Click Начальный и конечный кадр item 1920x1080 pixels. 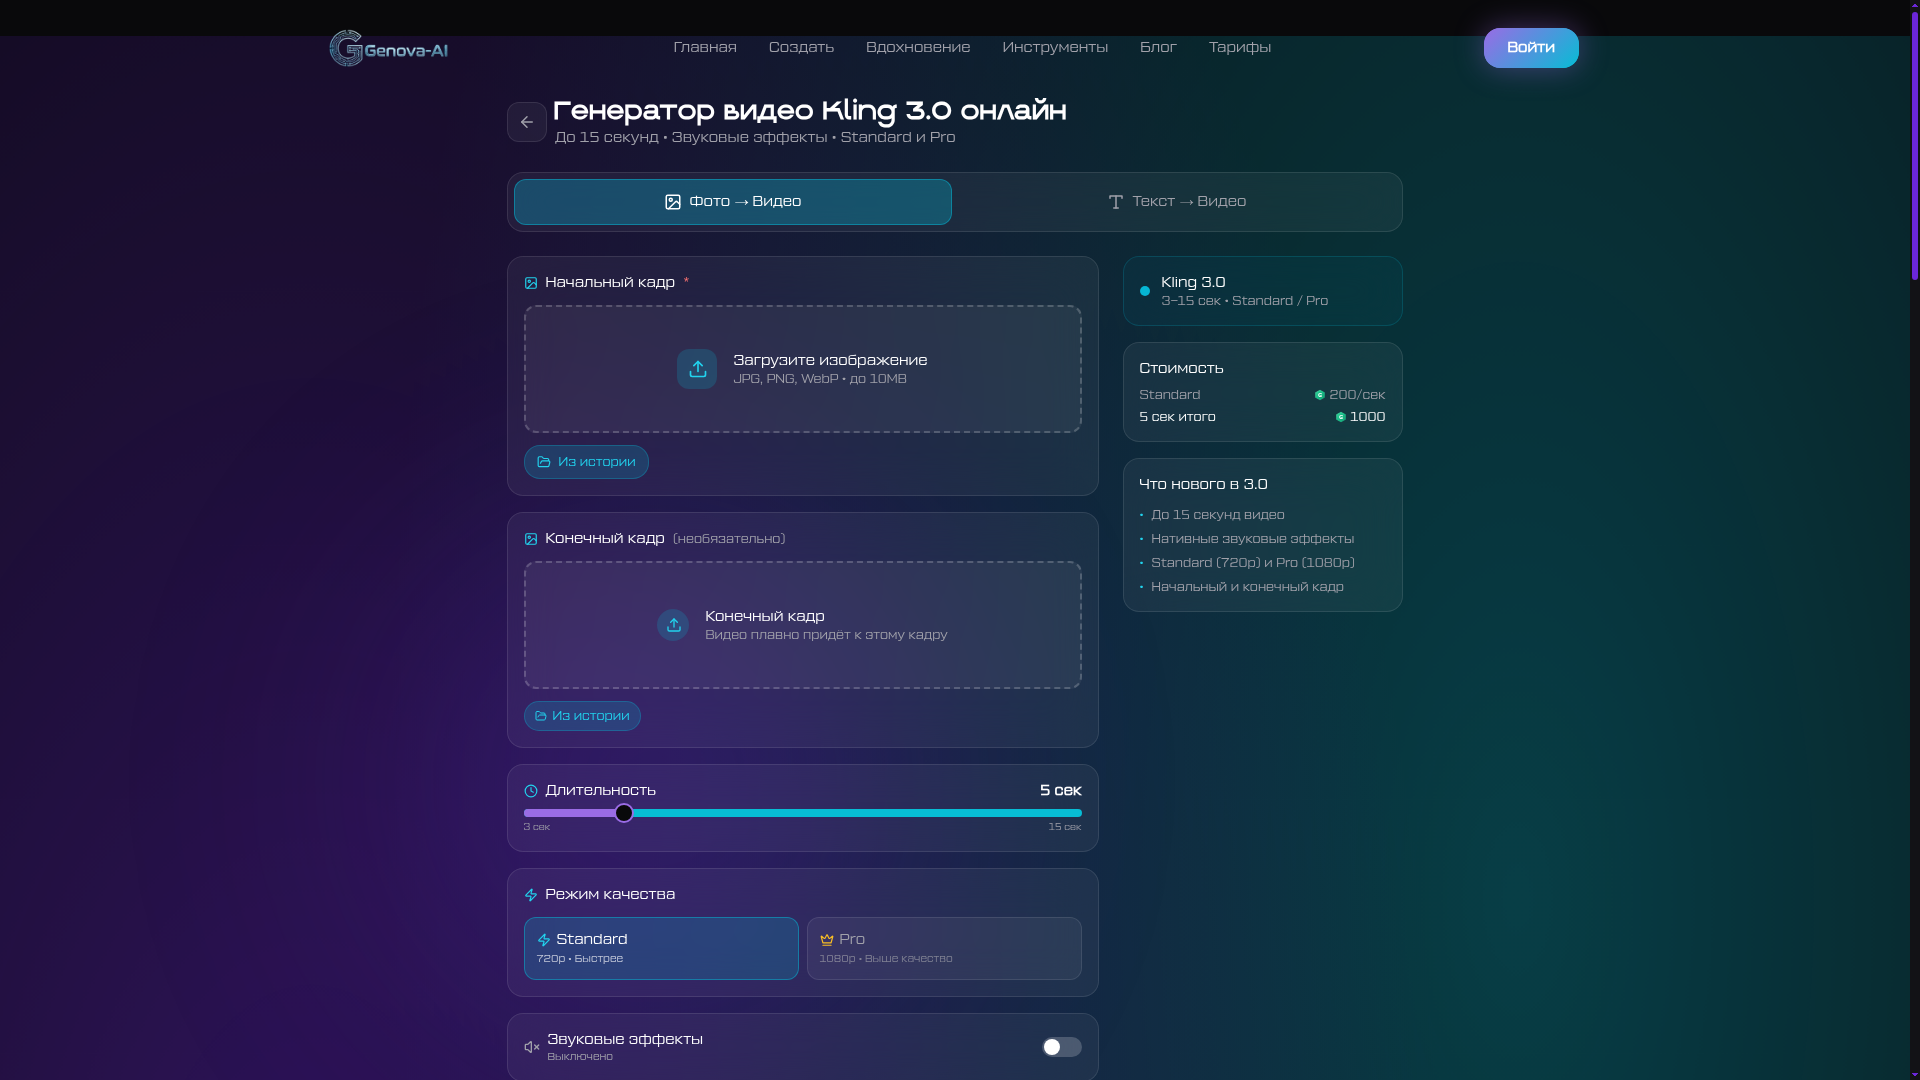pyautogui.click(x=1247, y=587)
